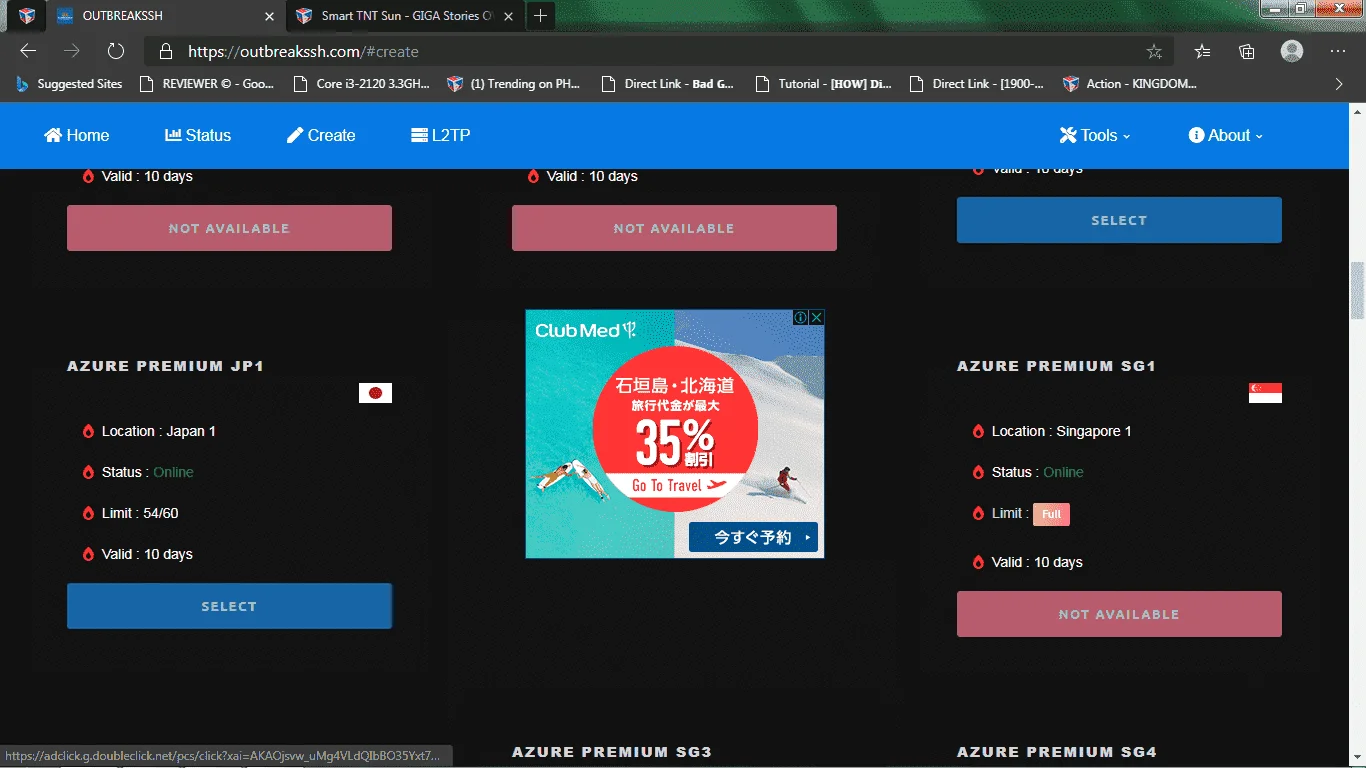1366x768 pixels.
Task: Open Core i3-2120 bookmark
Action: click(361, 84)
